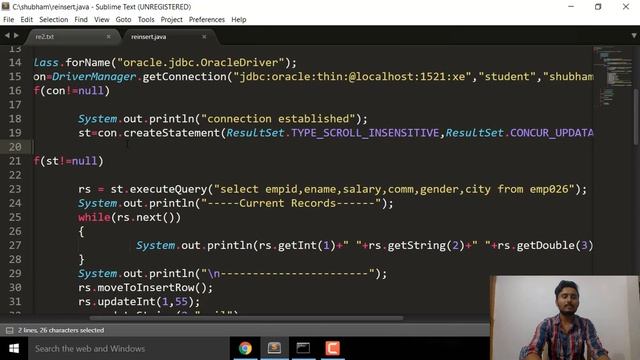
Task: Open the command prompt taskbar icon
Action: pos(303,348)
